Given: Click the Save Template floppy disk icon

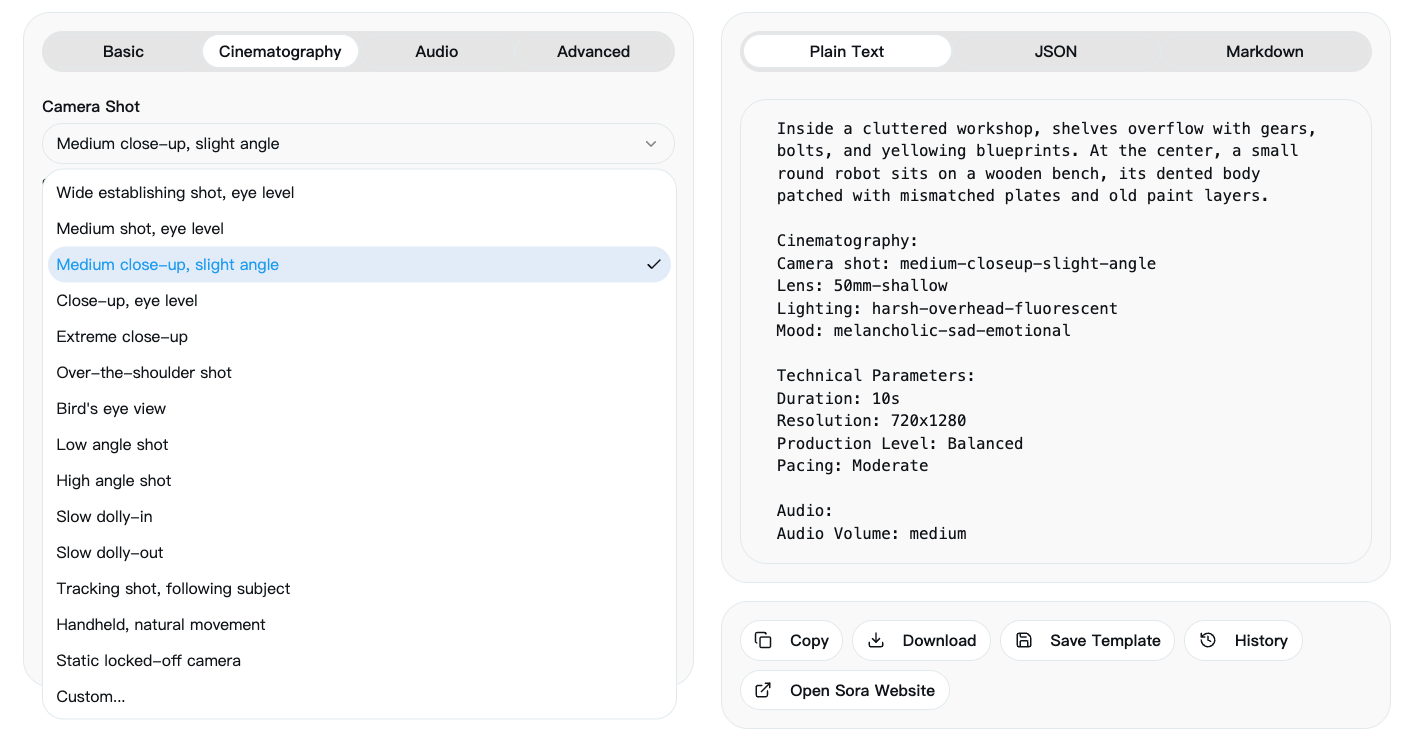Looking at the screenshot, I should coord(1023,640).
